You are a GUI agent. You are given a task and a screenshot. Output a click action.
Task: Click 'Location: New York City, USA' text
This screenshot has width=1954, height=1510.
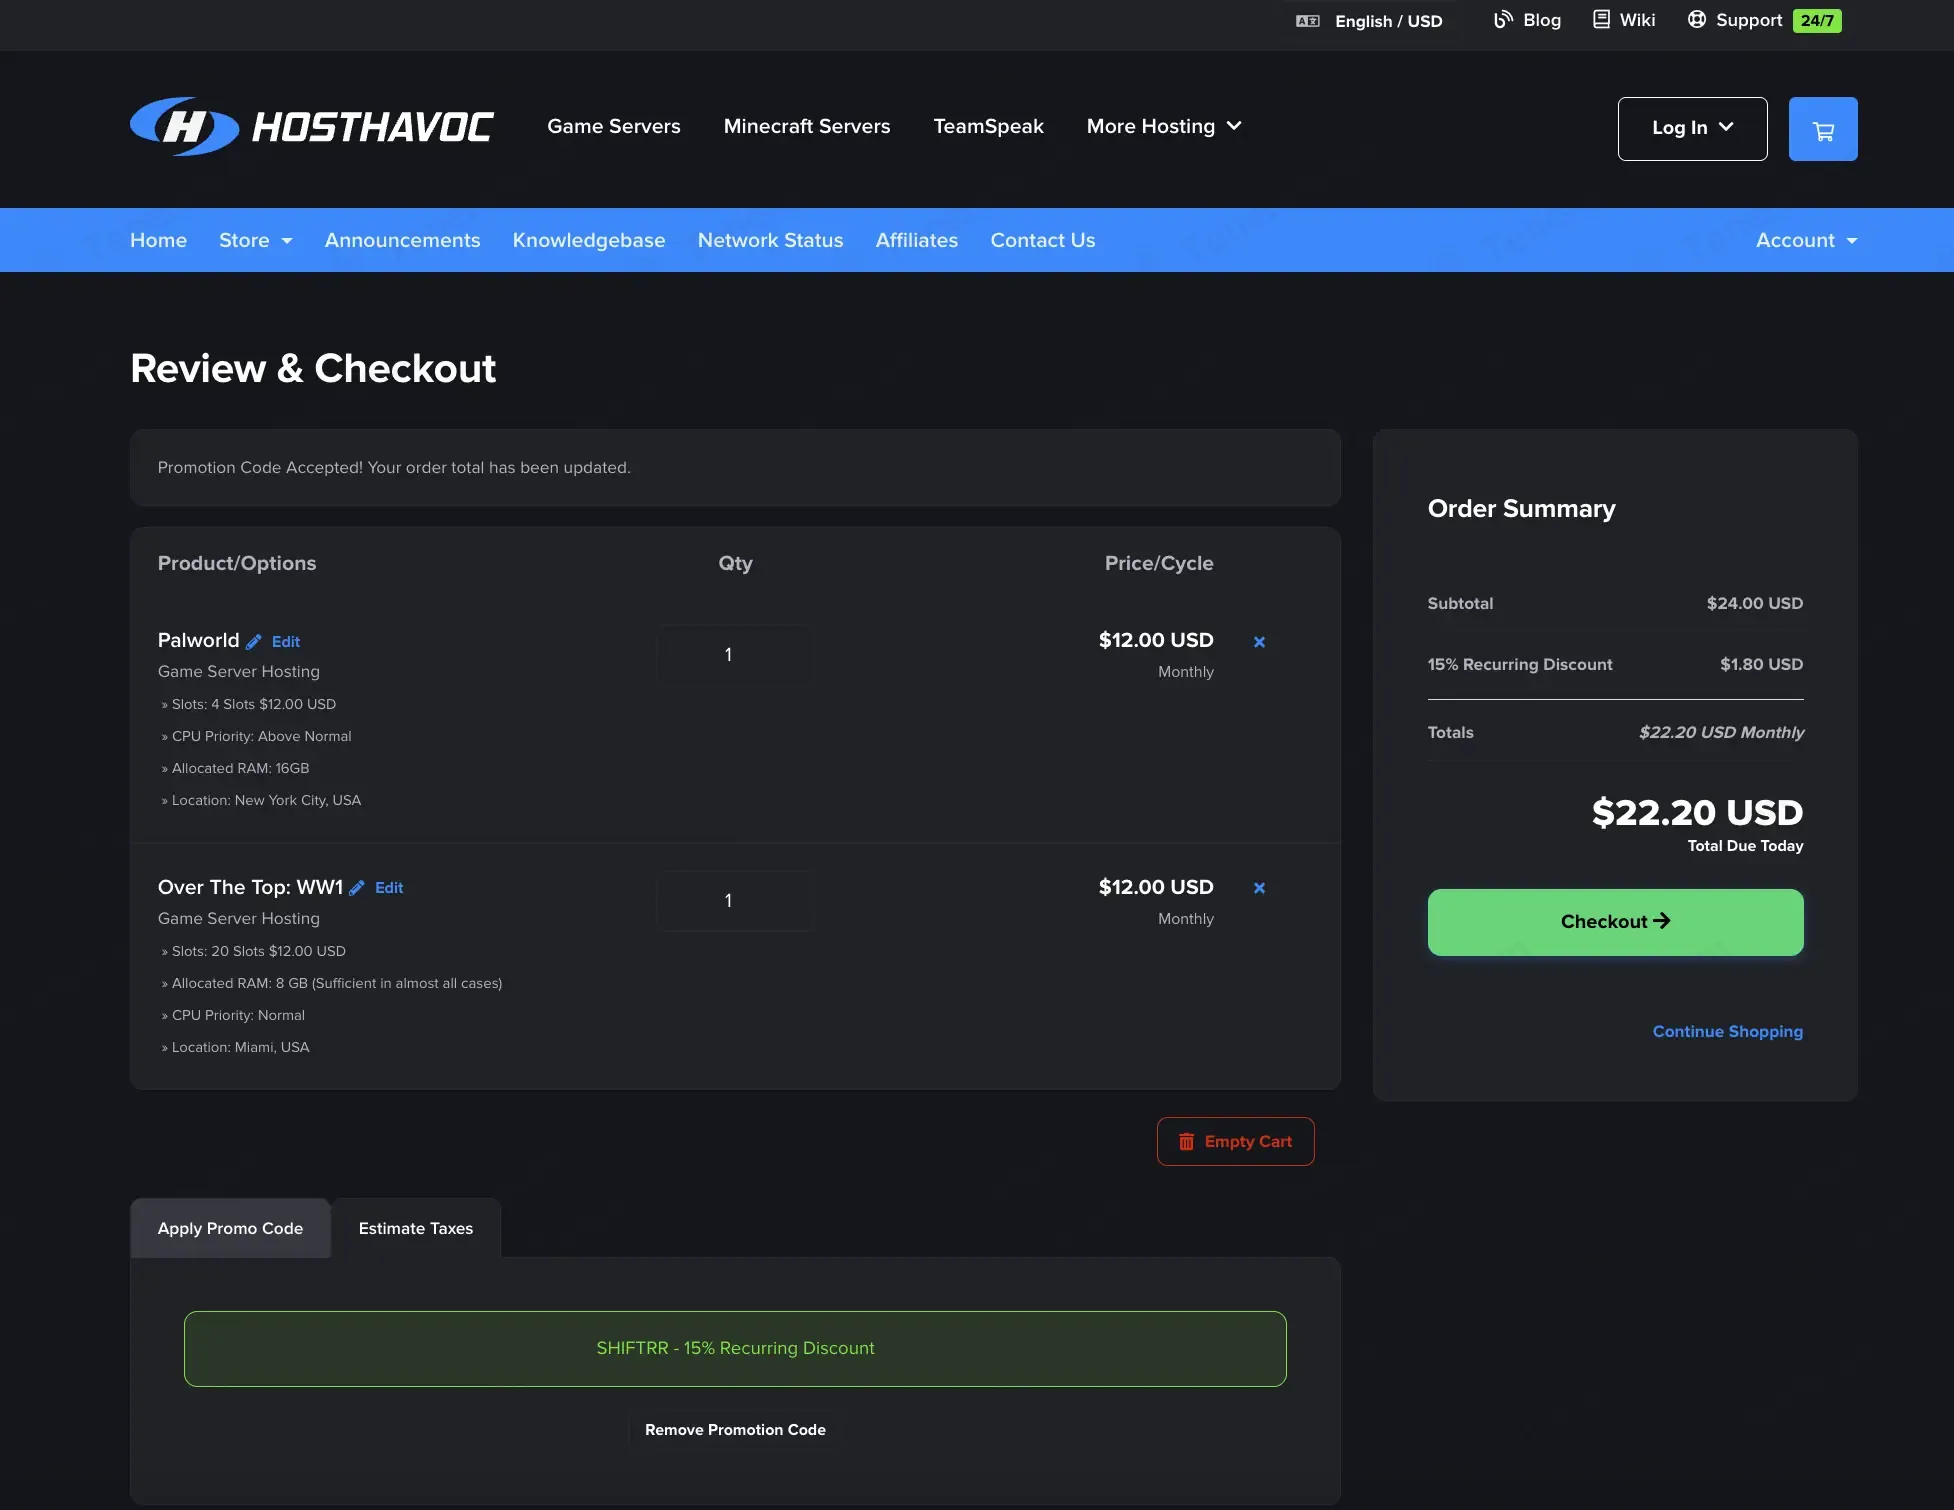point(266,801)
